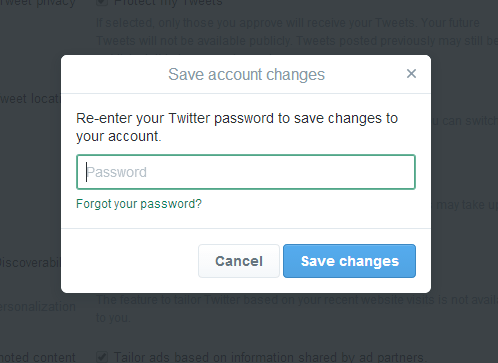
Task: Click the Protect my Tweets label text
Action: (x=168, y=3)
